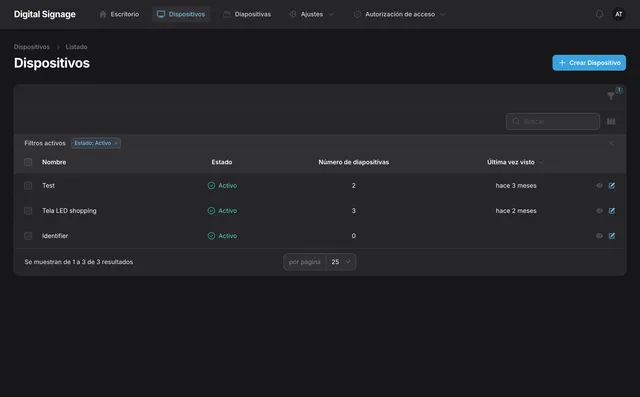Toggle columns via the column manager icon

pyautogui.click(x=611, y=122)
